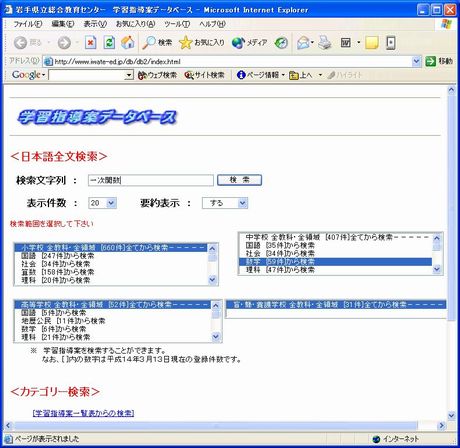Click the Print icon in toolbar
Viewport: 460px width, 448px height.
325,43
